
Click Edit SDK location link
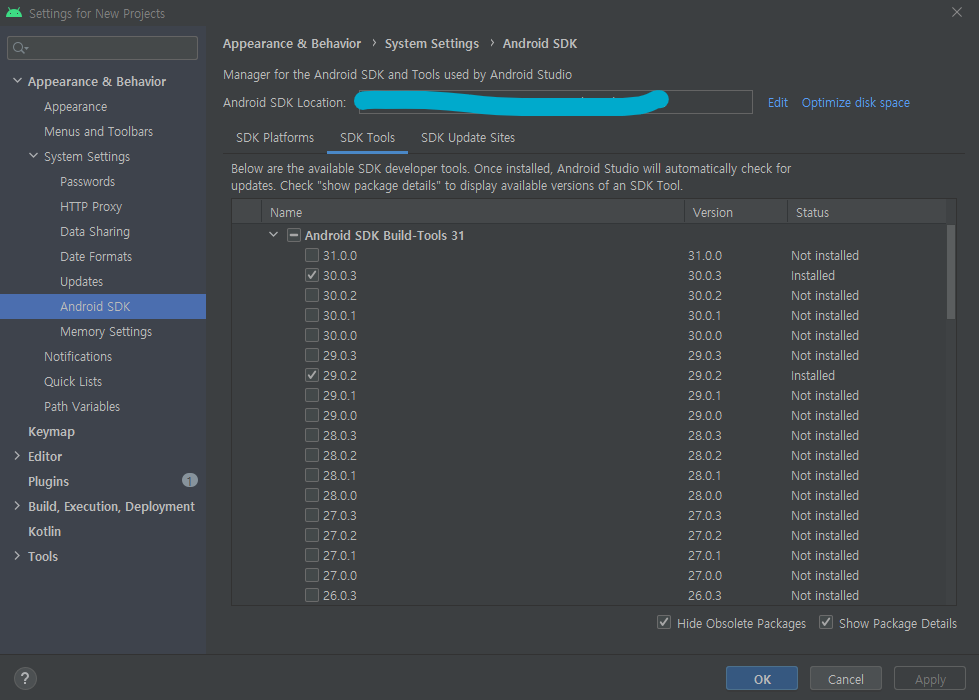click(x=777, y=102)
